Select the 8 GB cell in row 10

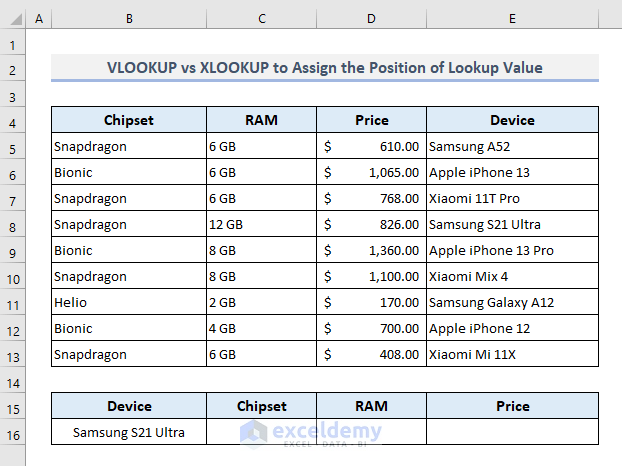click(261, 276)
